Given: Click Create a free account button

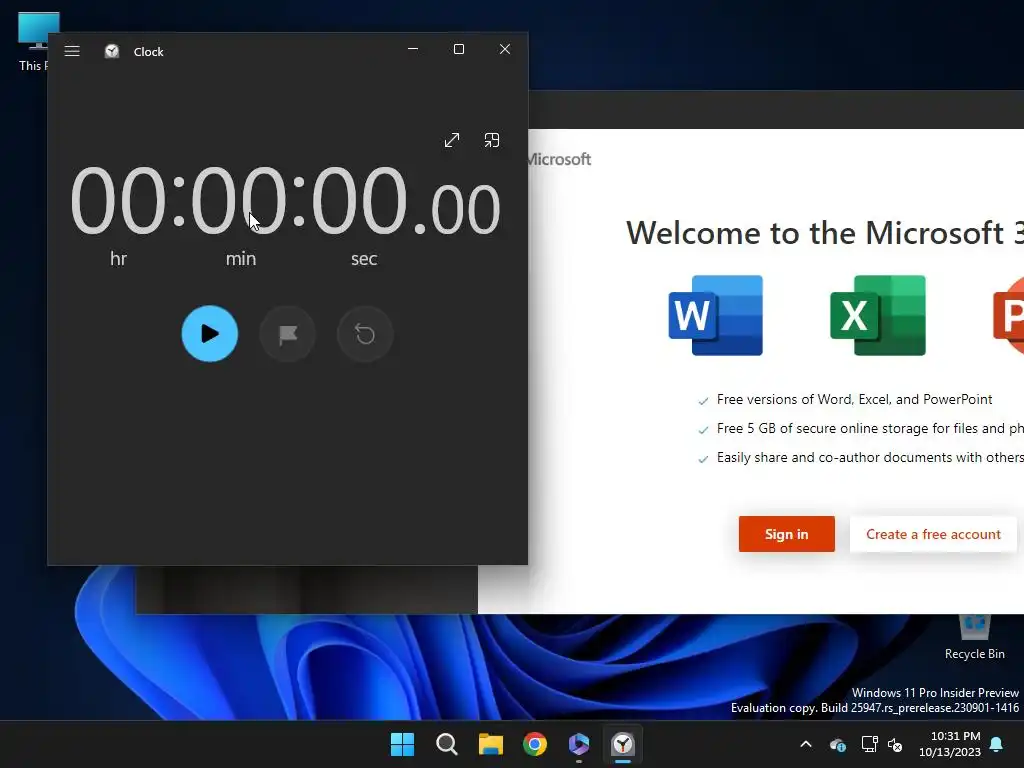Looking at the screenshot, I should point(933,534).
